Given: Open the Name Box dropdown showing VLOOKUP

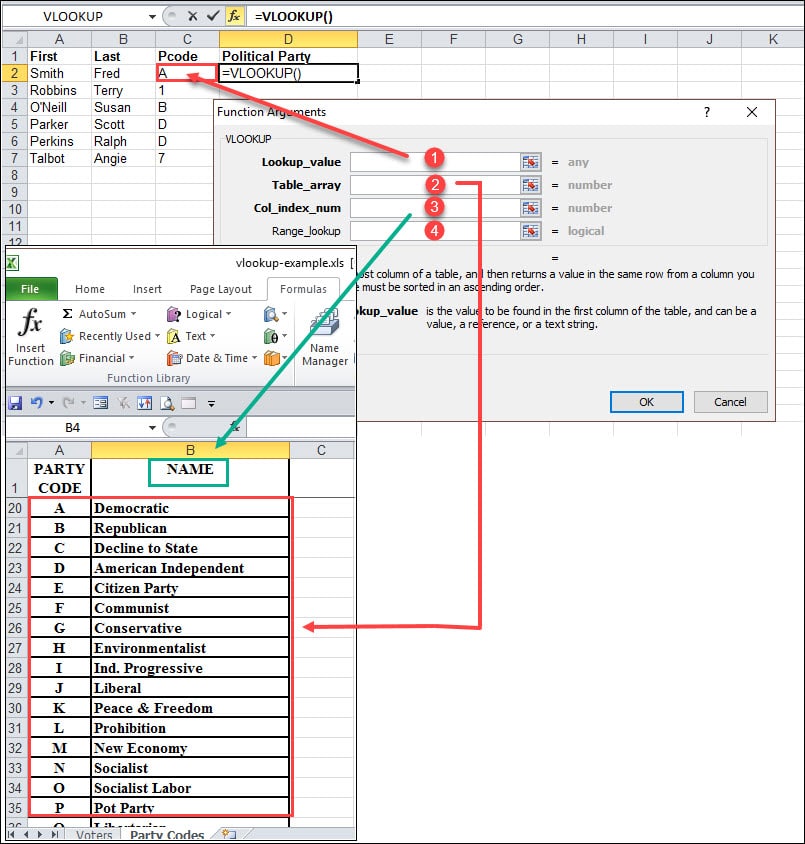Looking at the screenshot, I should click(x=152, y=17).
